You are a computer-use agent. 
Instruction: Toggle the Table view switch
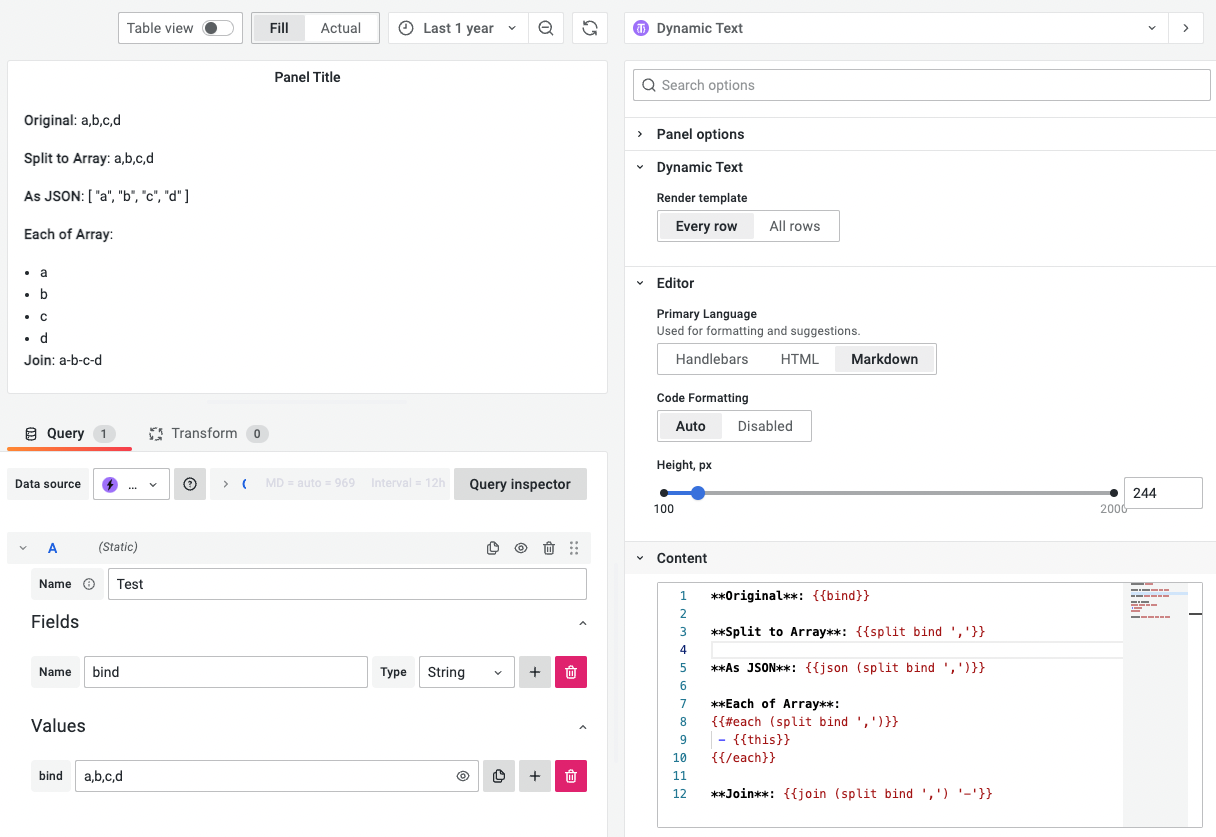click(x=217, y=28)
